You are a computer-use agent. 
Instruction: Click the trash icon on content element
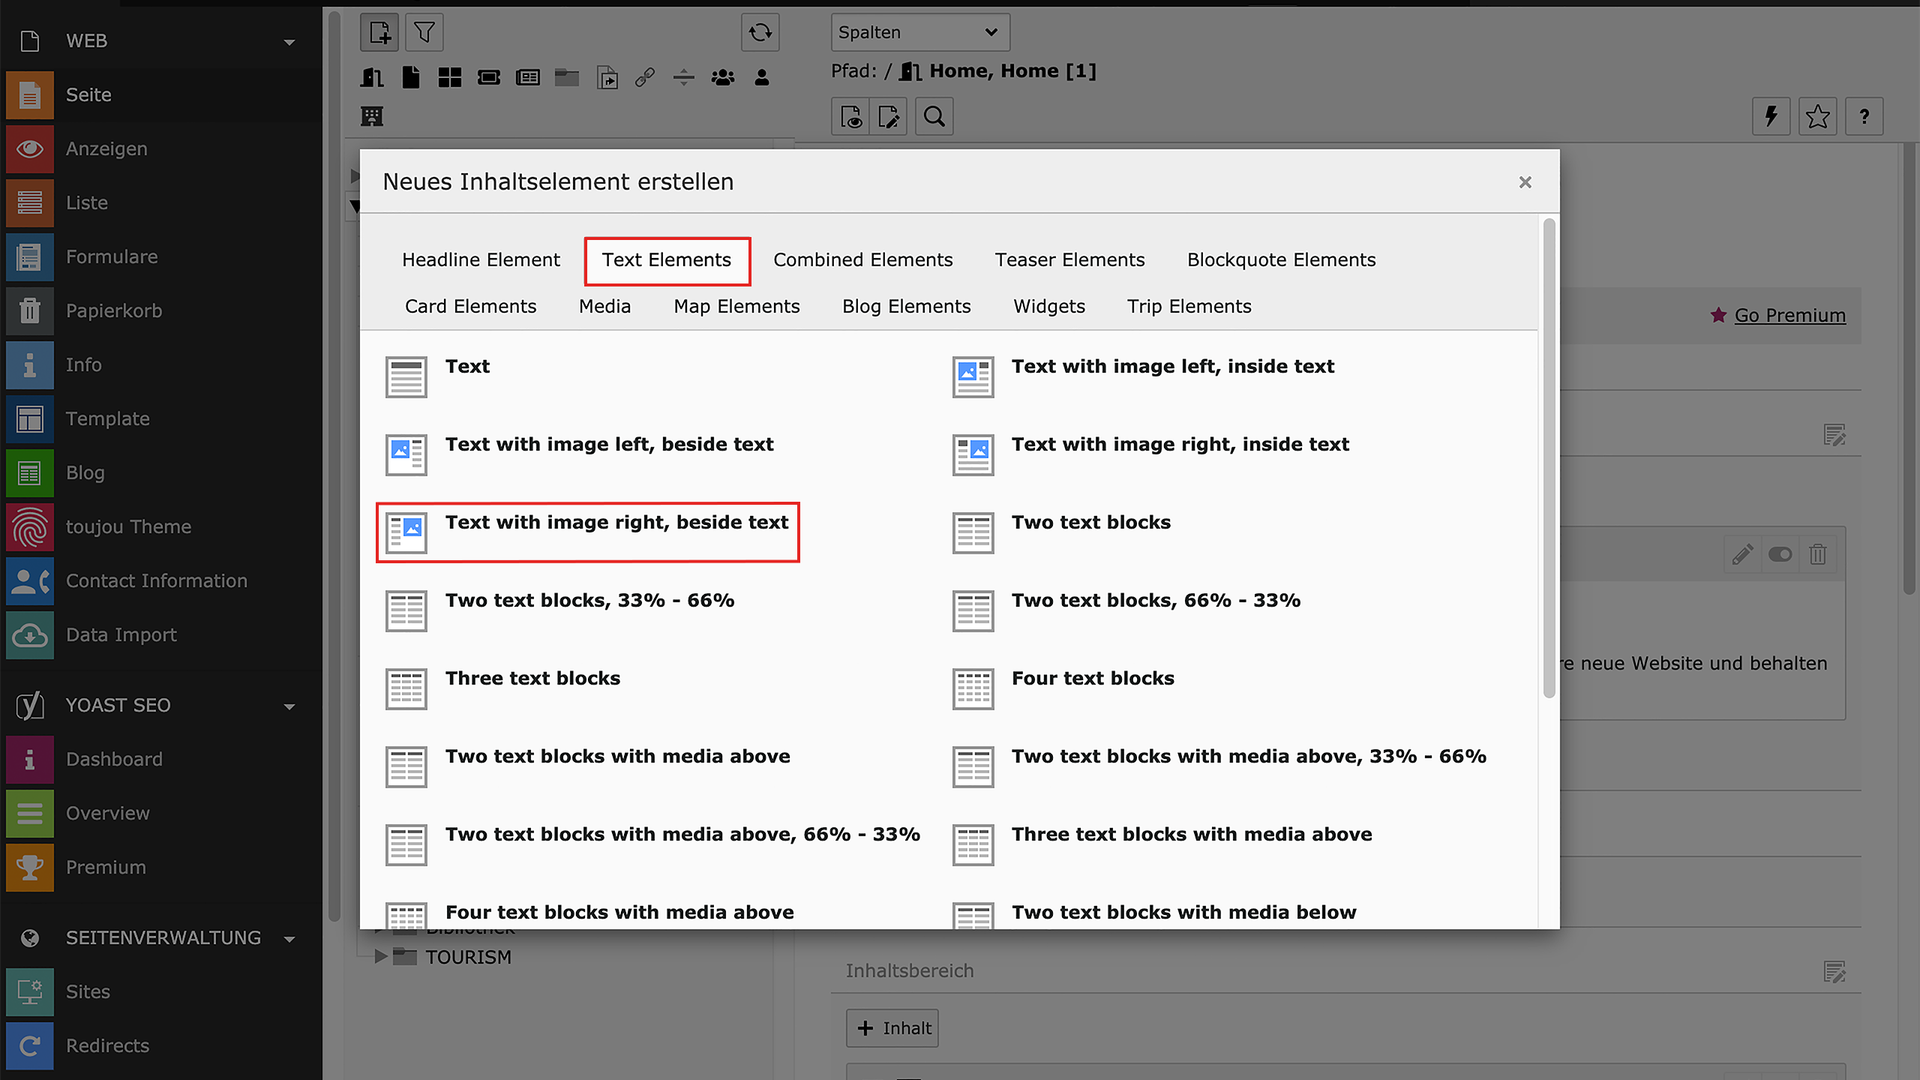point(1818,554)
